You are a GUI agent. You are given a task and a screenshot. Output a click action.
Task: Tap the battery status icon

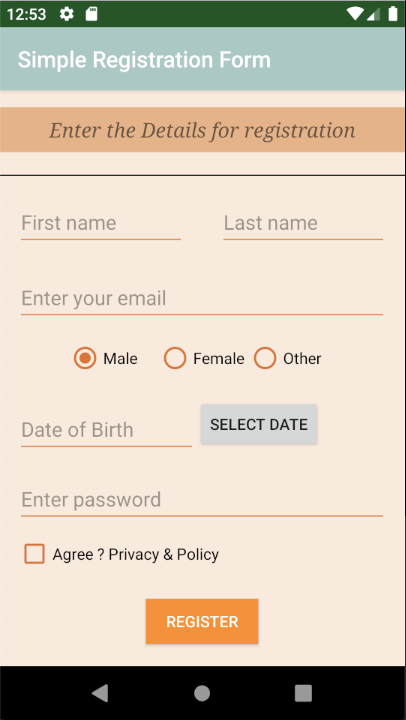(393, 14)
